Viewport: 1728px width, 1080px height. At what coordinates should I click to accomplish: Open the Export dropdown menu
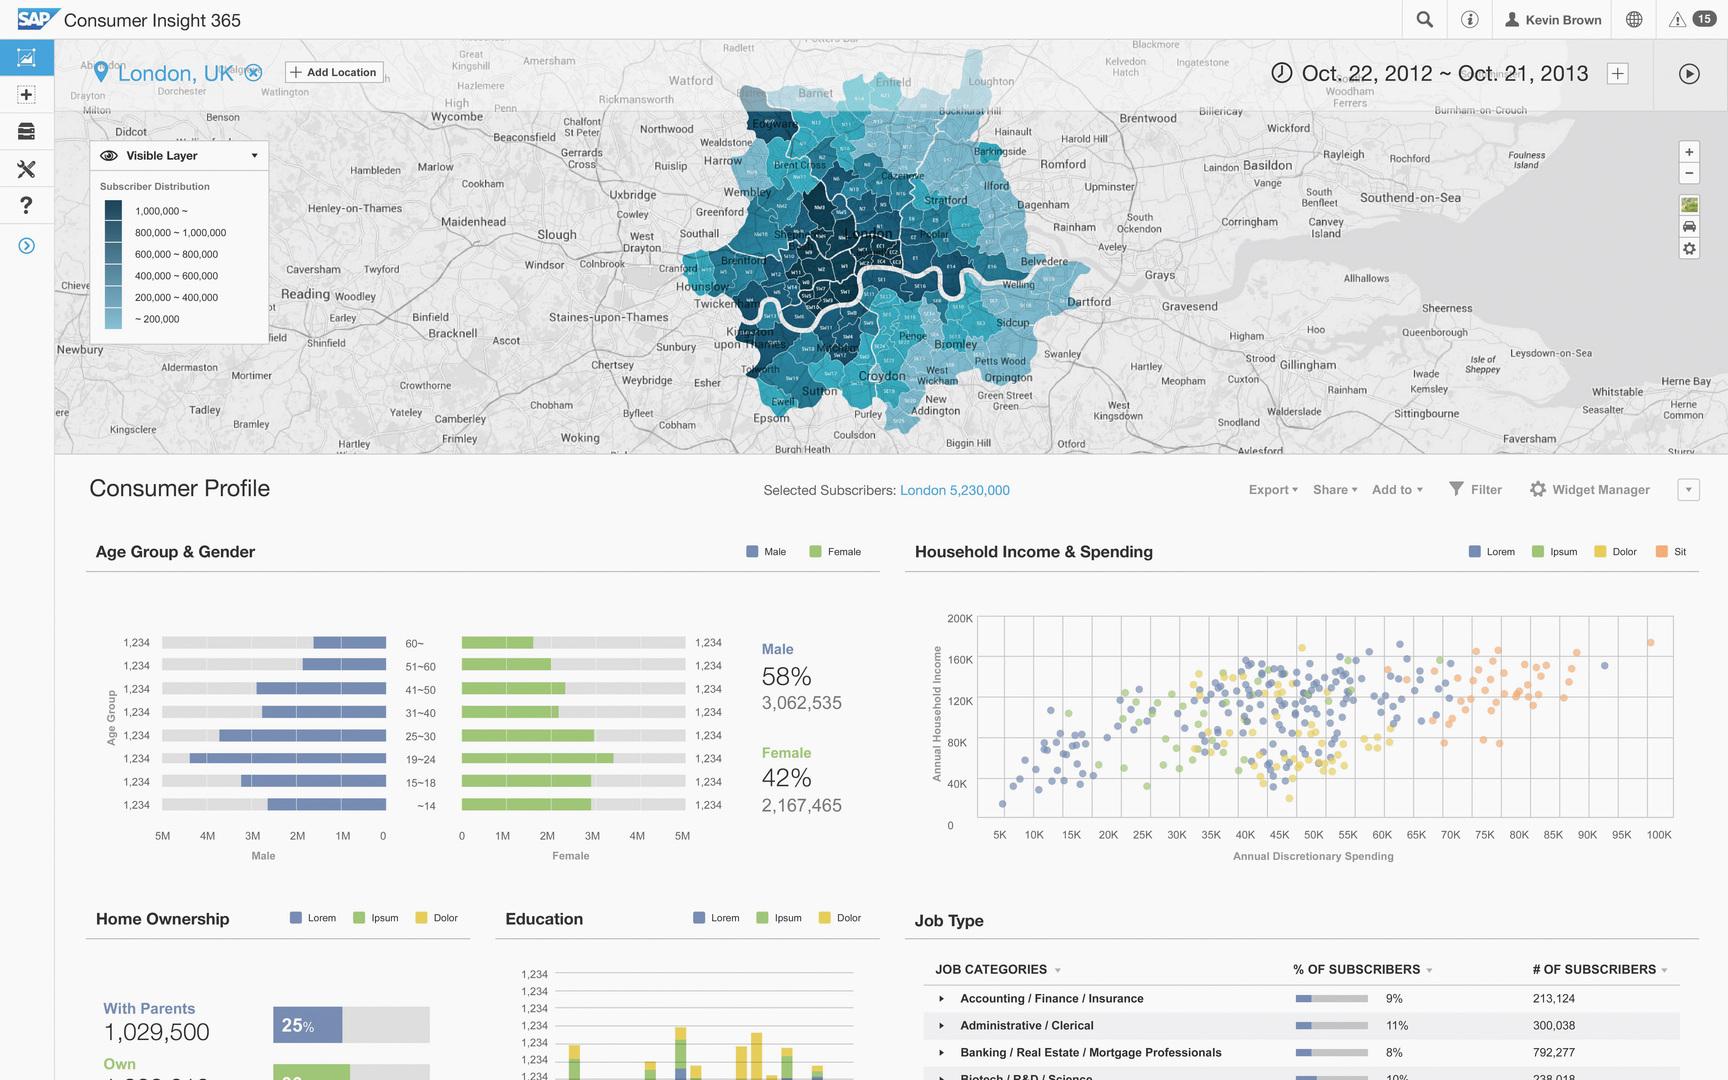coord(1272,490)
